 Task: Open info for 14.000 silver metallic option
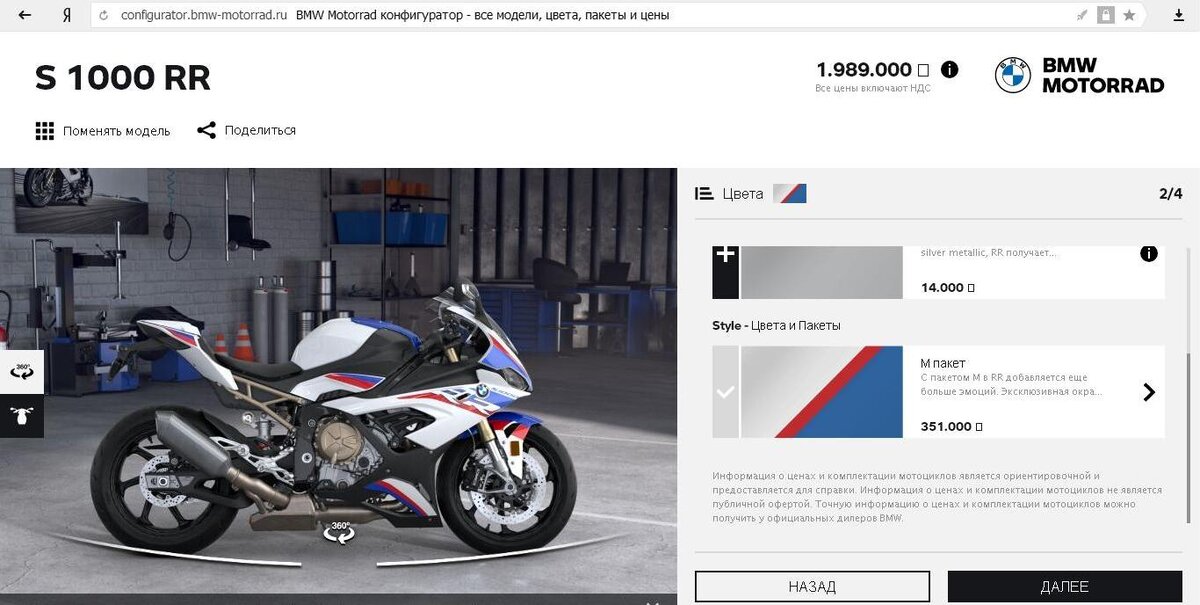[x=1148, y=254]
